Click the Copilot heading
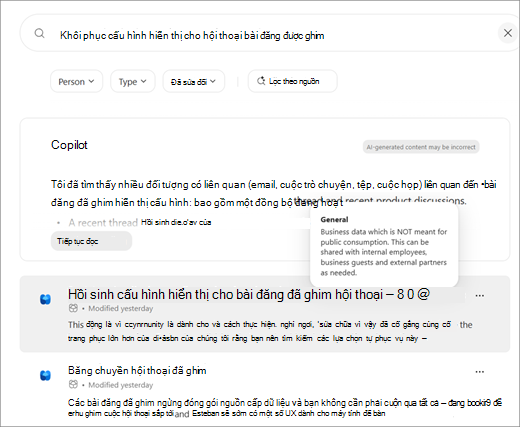The width and height of the screenshot is (520, 427). click(x=69, y=145)
